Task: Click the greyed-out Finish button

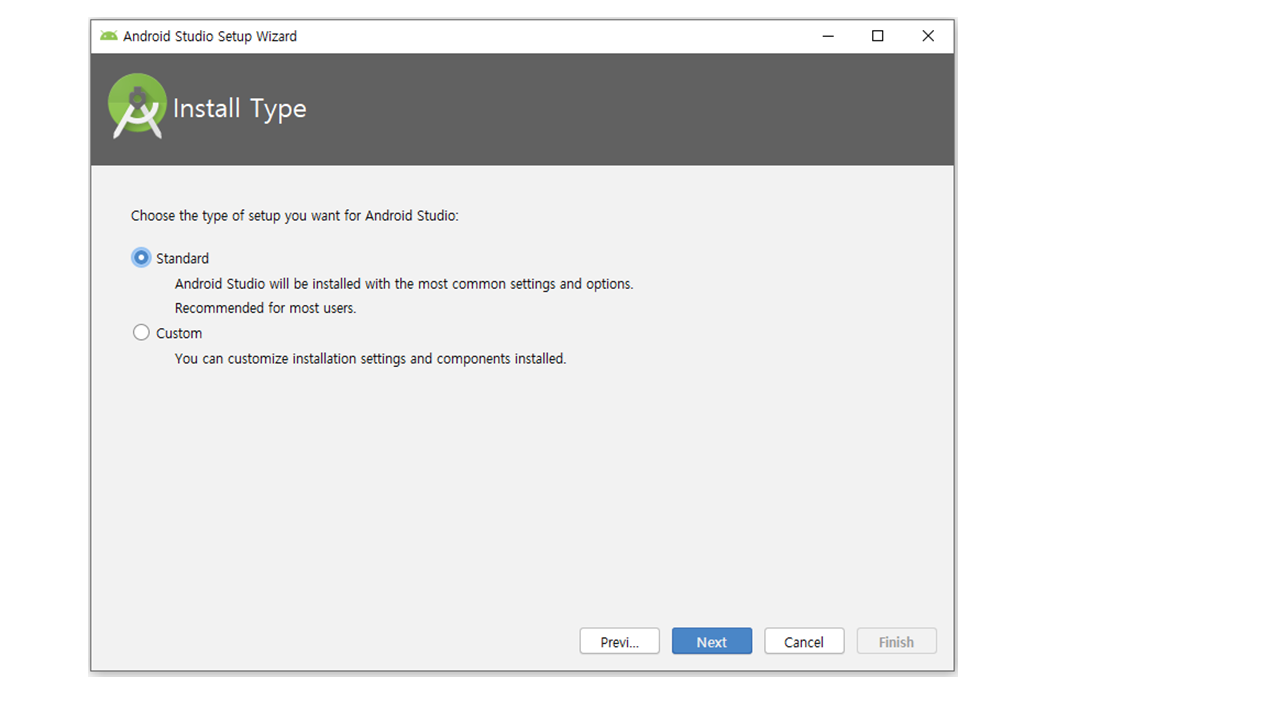Action: (x=896, y=642)
